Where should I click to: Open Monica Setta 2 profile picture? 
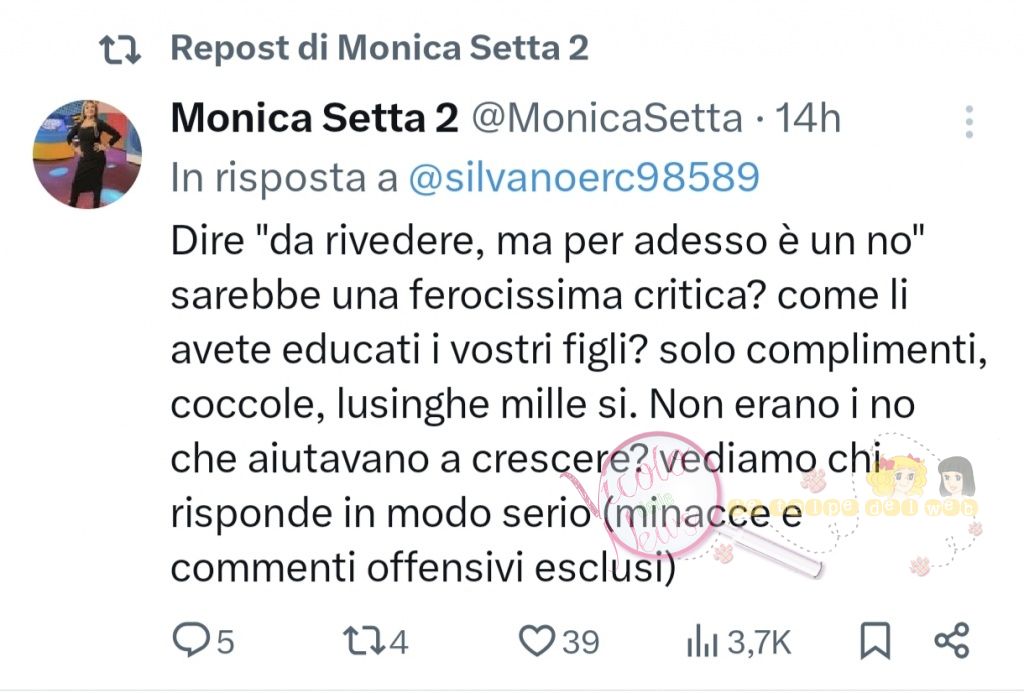click(x=88, y=153)
